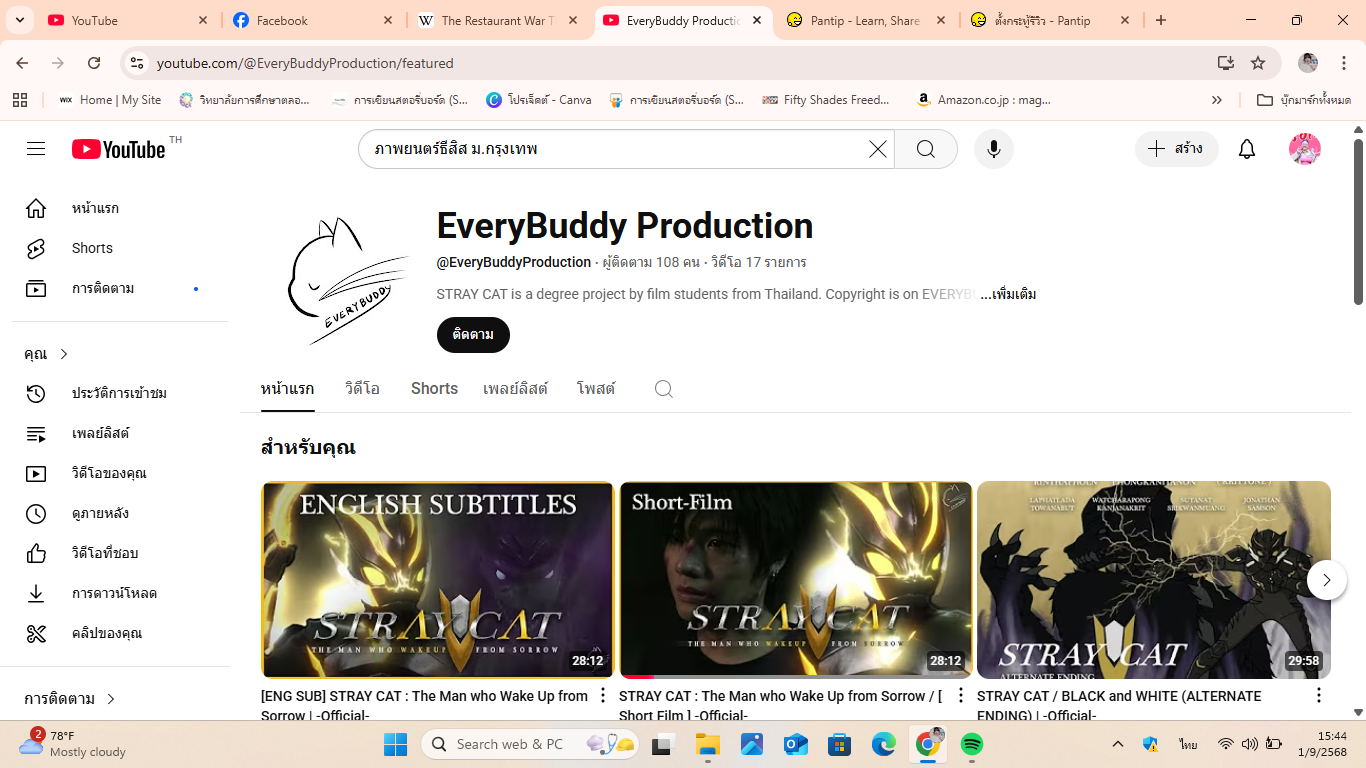Open Shorts from the sidebar

pyautogui.click(x=120, y=248)
